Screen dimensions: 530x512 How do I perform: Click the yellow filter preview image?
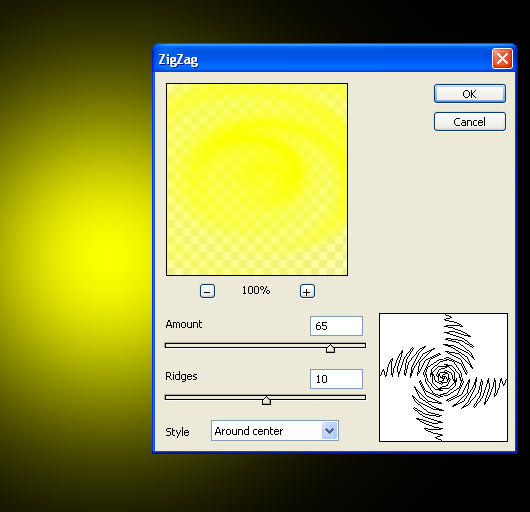(257, 179)
